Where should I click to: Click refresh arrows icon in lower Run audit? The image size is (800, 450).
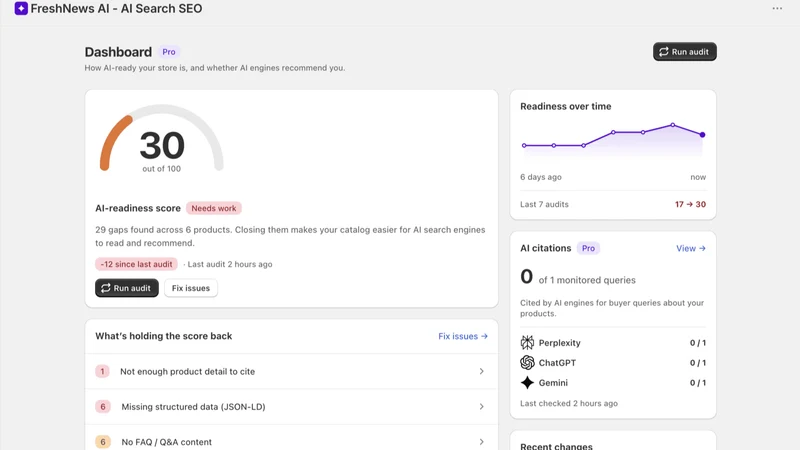106,288
